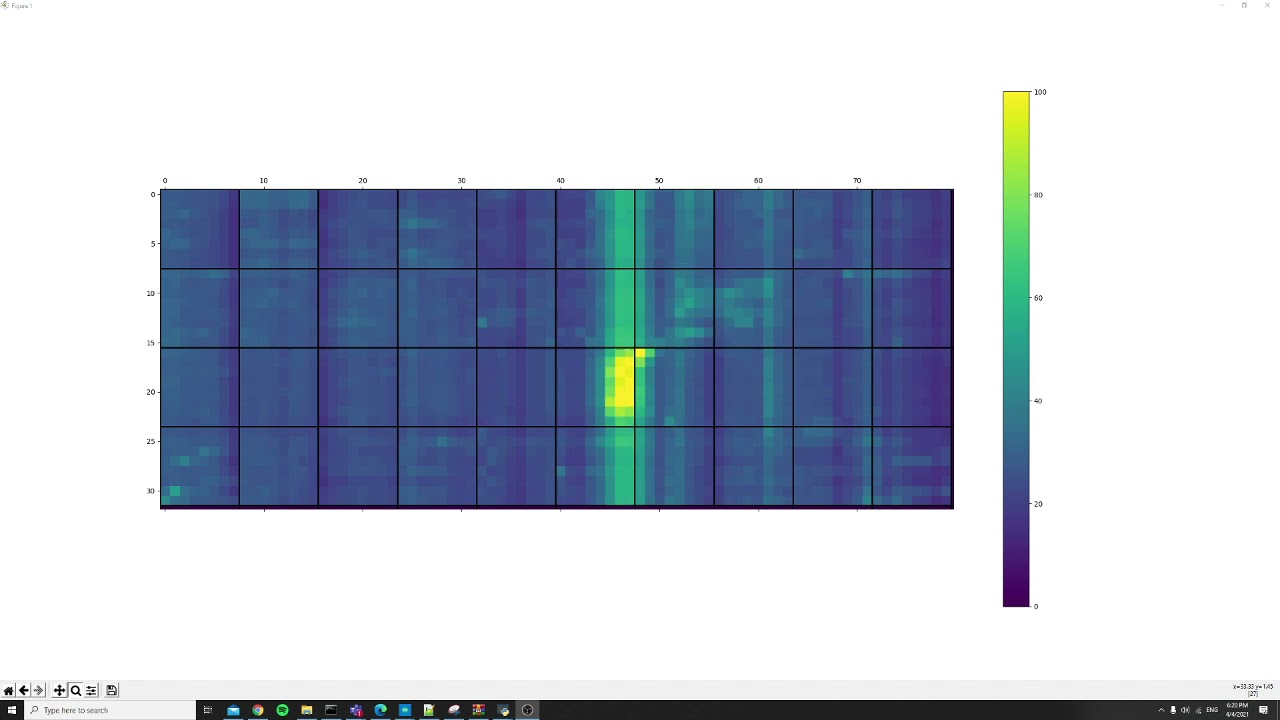This screenshot has height=720, width=1280.
Task: Open the volume control in tray
Action: 1185,710
